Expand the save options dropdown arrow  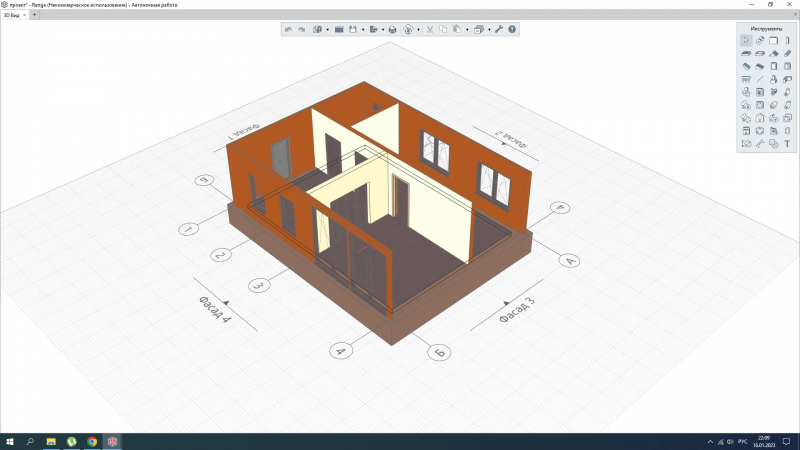[363, 30]
